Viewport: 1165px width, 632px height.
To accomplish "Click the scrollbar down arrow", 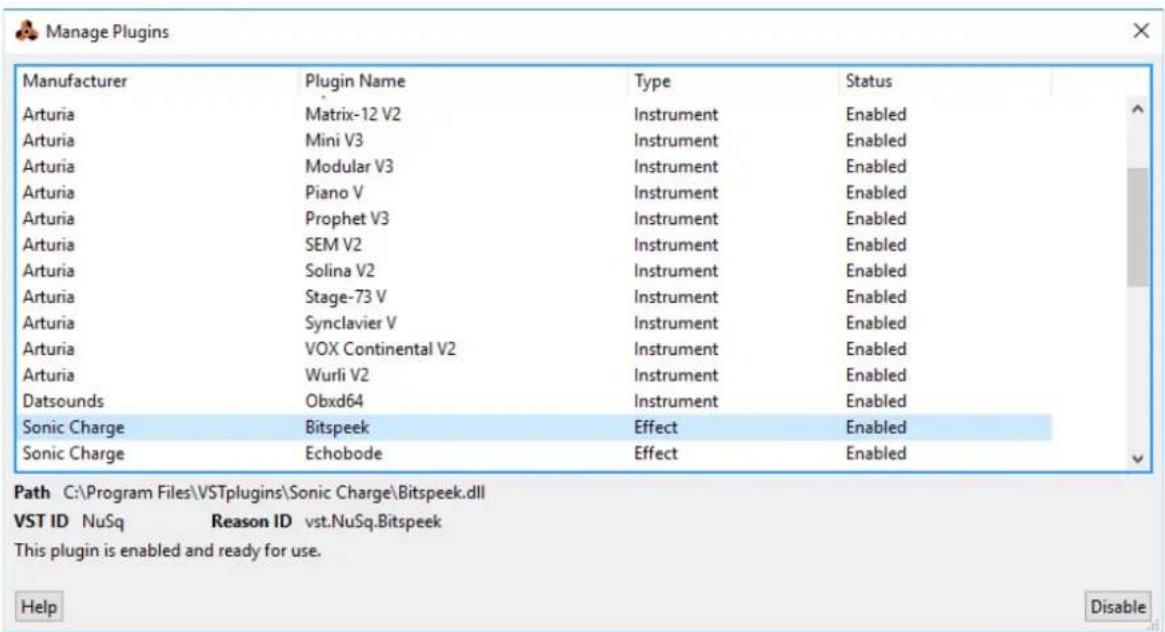I will tap(1138, 459).
